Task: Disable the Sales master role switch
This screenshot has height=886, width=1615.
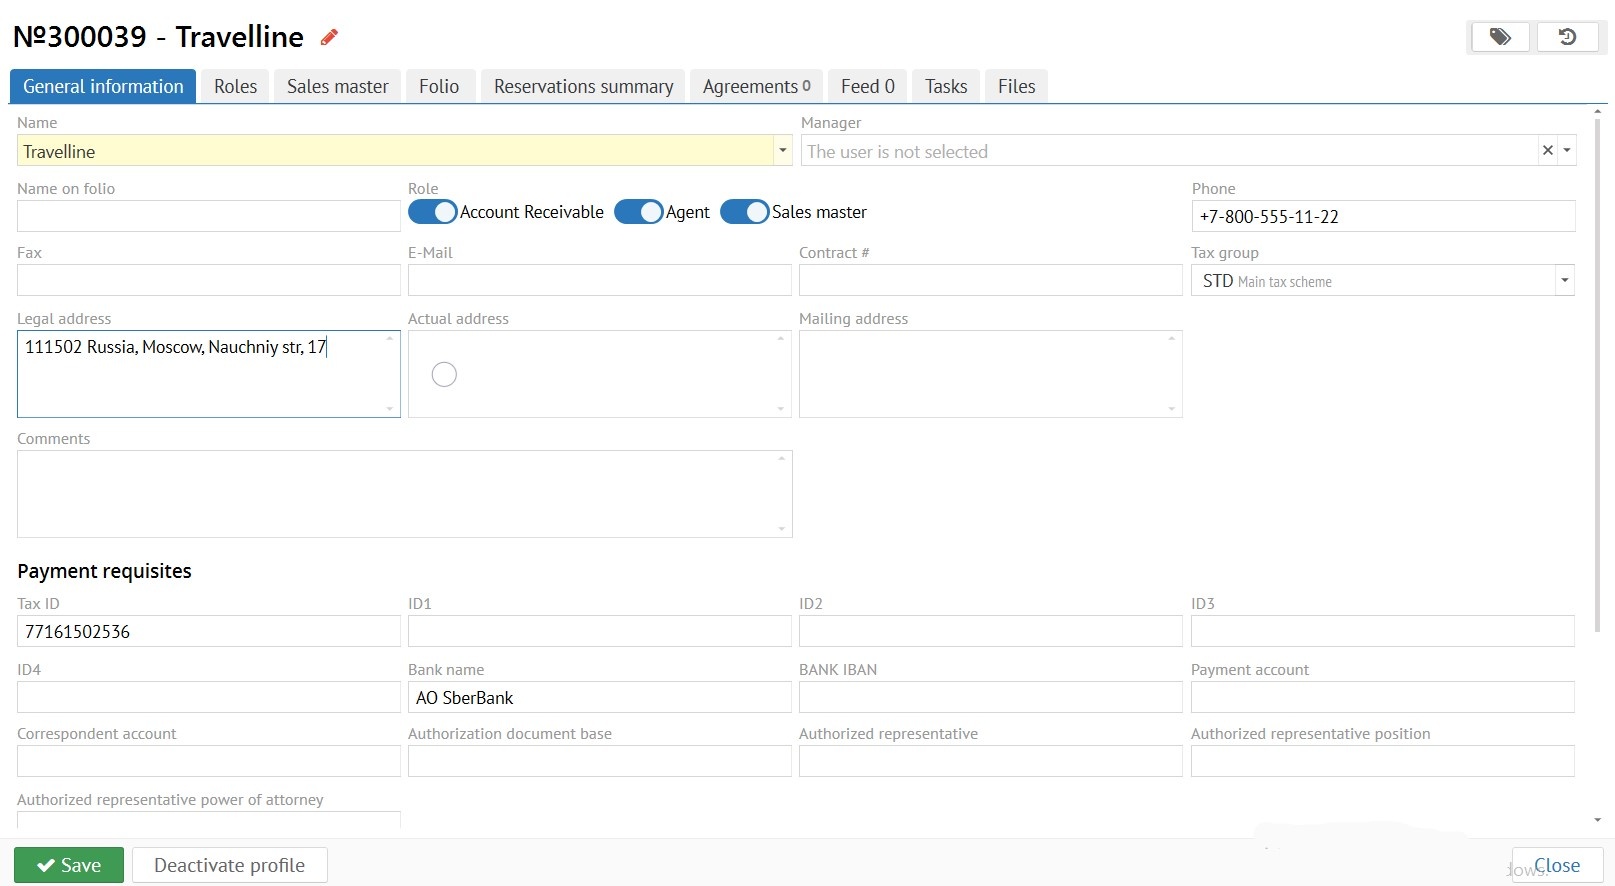Action: pyautogui.click(x=745, y=212)
